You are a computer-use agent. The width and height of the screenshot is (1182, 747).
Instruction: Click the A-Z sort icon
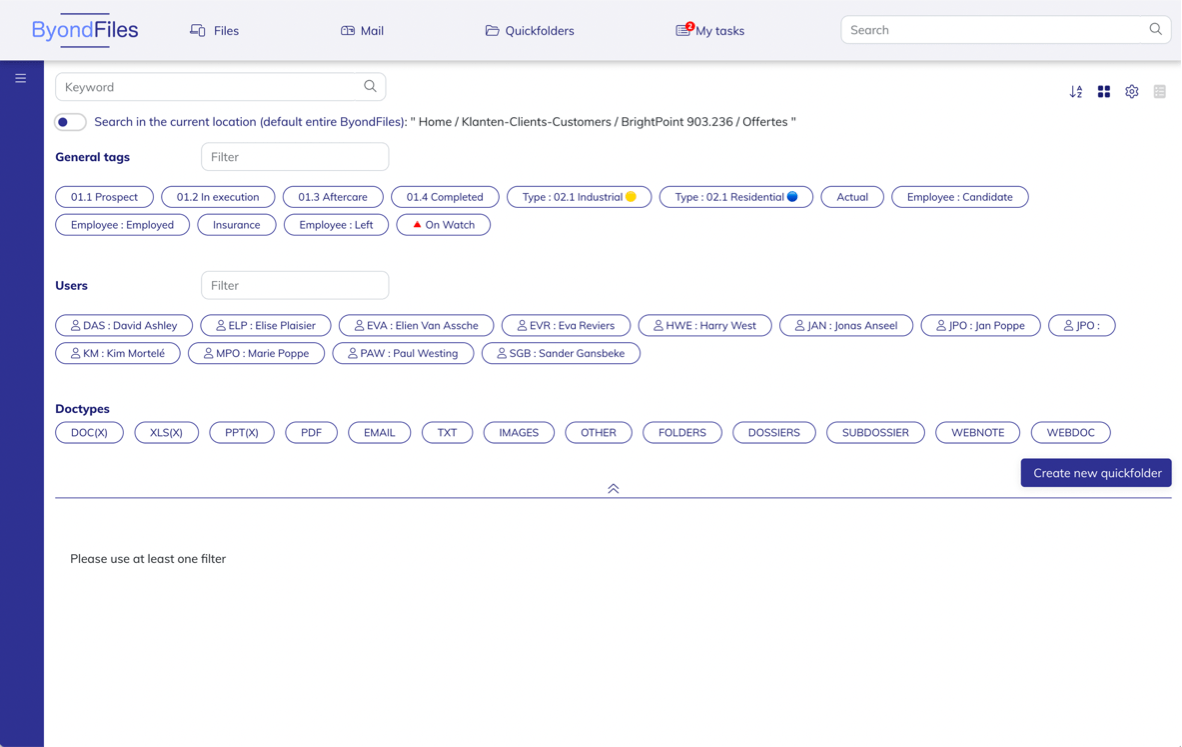pyautogui.click(x=1076, y=92)
